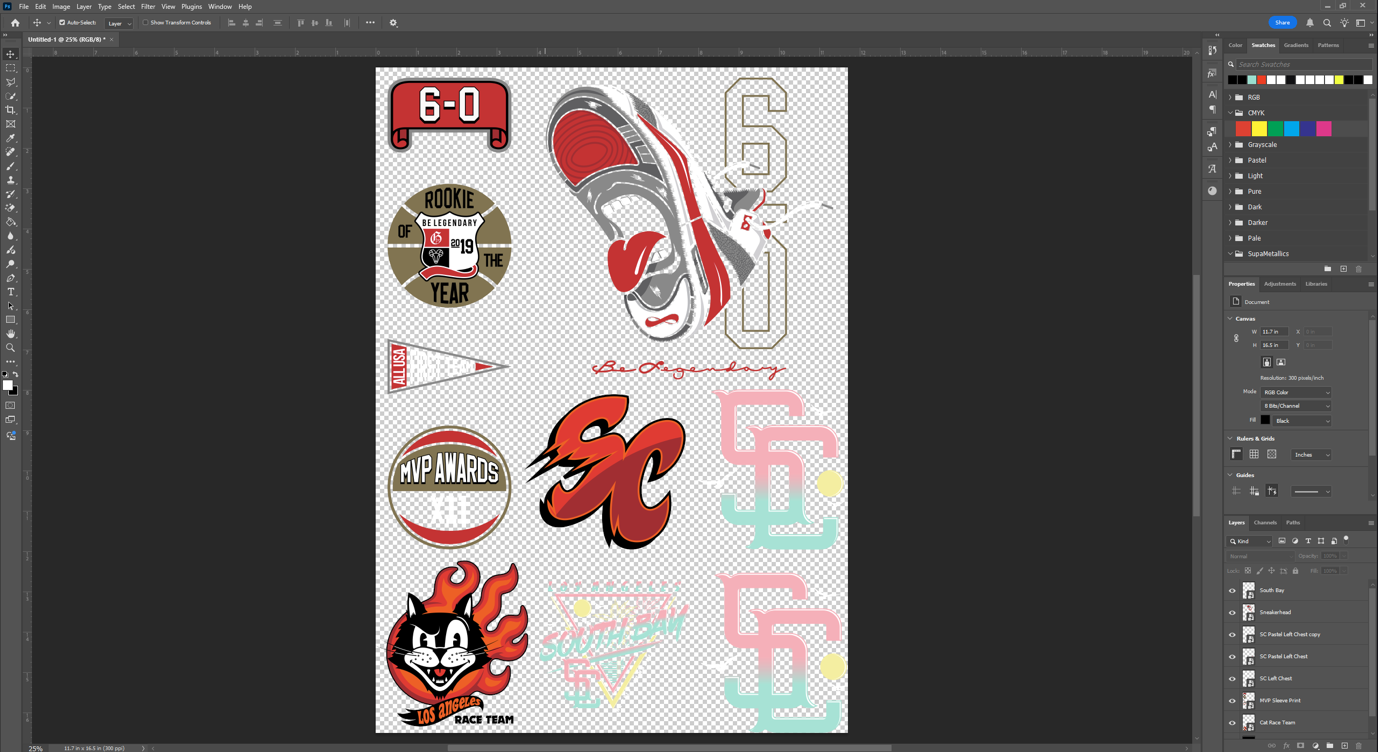Image resolution: width=1378 pixels, height=752 pixels.
Task: Click the canvas Width input field
Action: click(x=1274, y=331)
